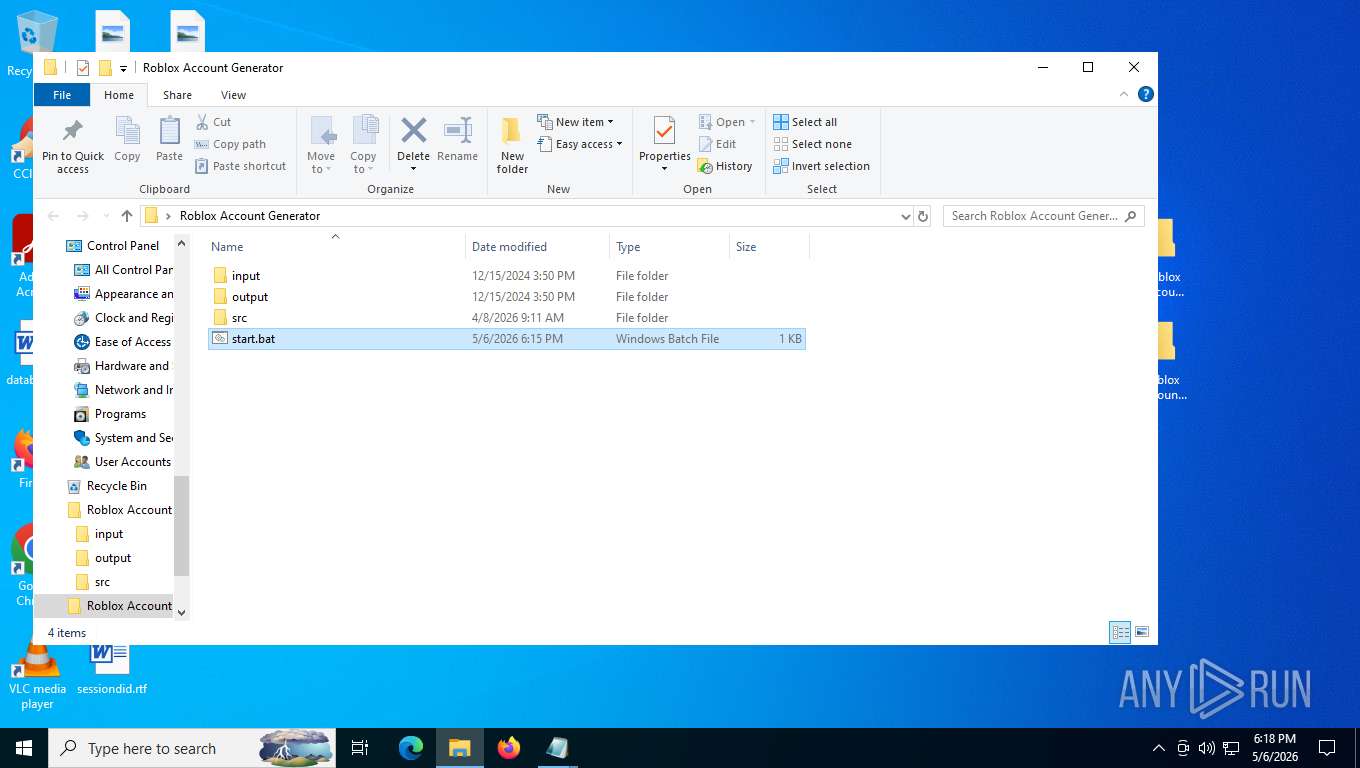Click navigation pane scroll down arrow
This screenshot has height=768, width=1360.
click(x=181, y=611)
